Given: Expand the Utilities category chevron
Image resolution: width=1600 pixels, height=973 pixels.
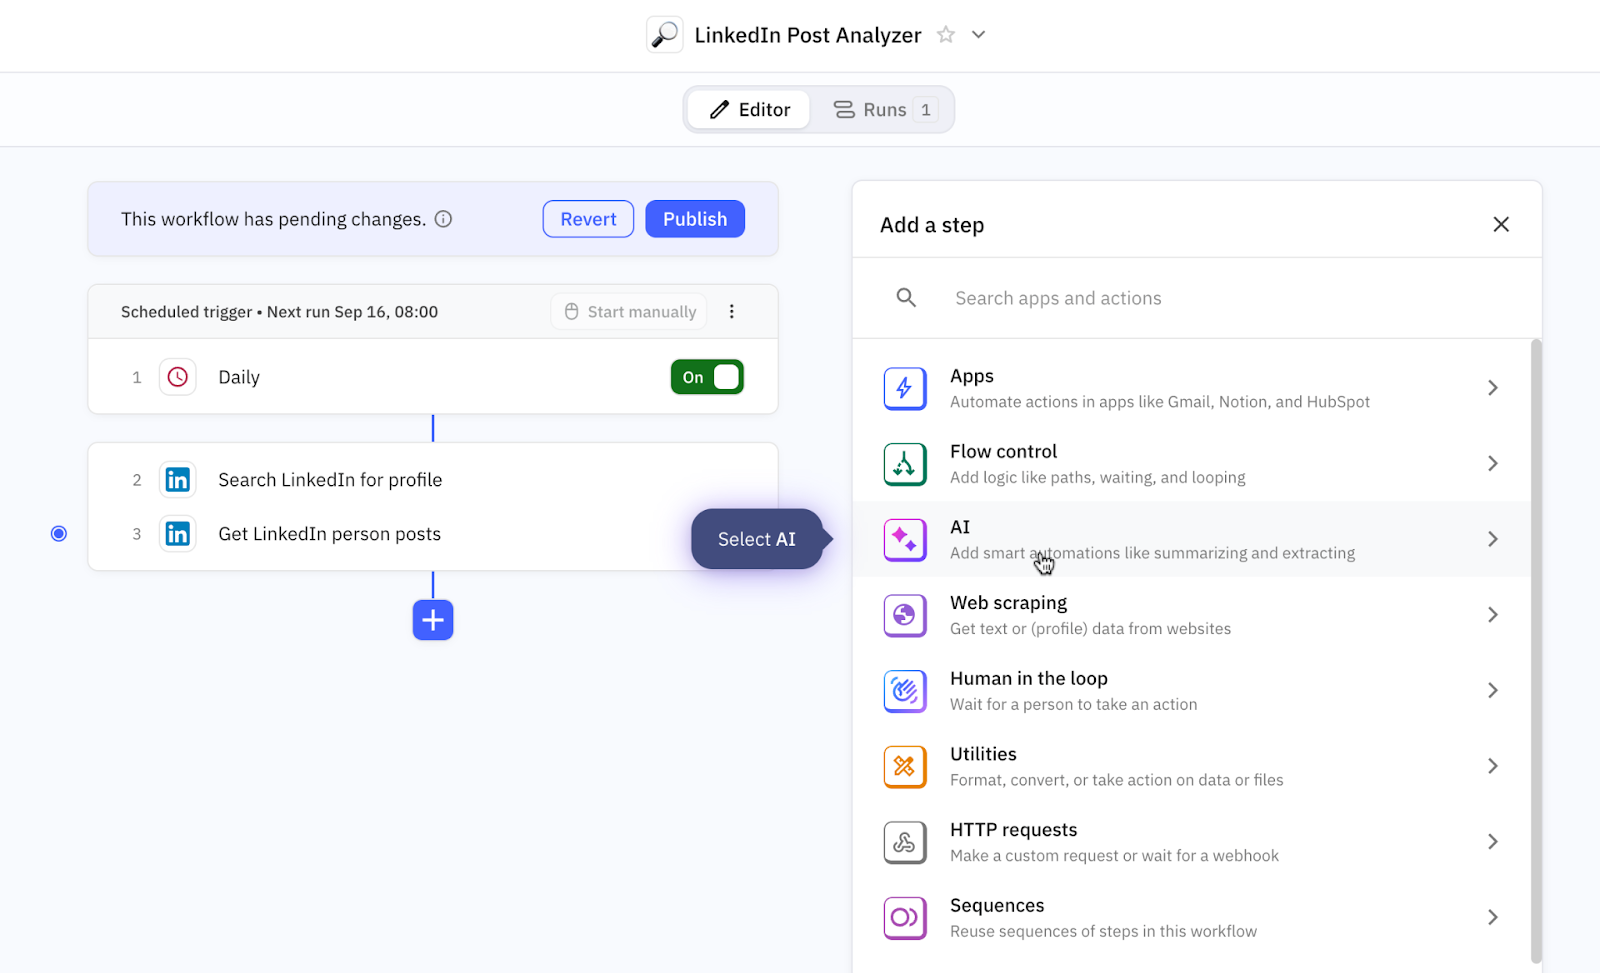Looking at the screenshot, I should [1492, 767].
